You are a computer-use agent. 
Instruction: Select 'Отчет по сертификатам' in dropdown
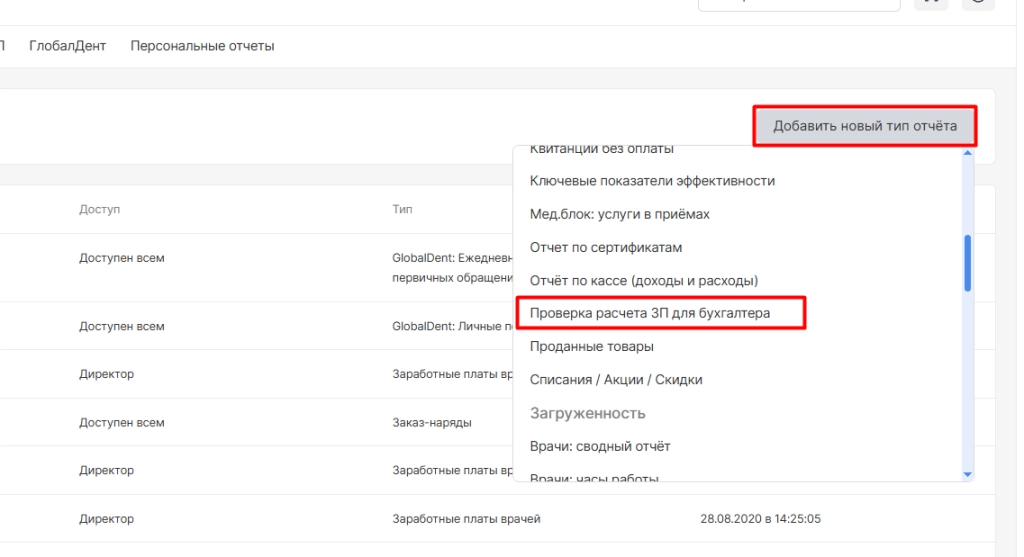[605, 247]
